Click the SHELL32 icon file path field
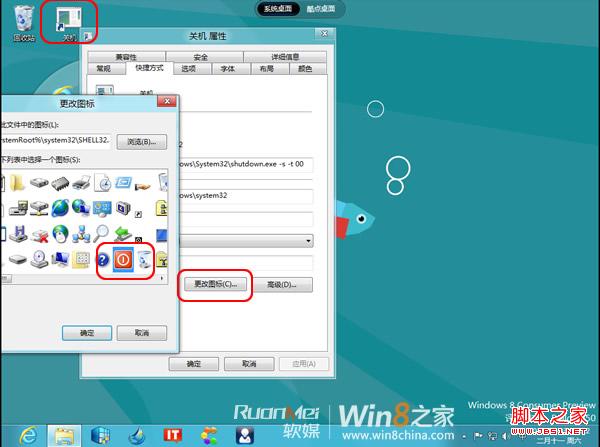 (55, 140)
